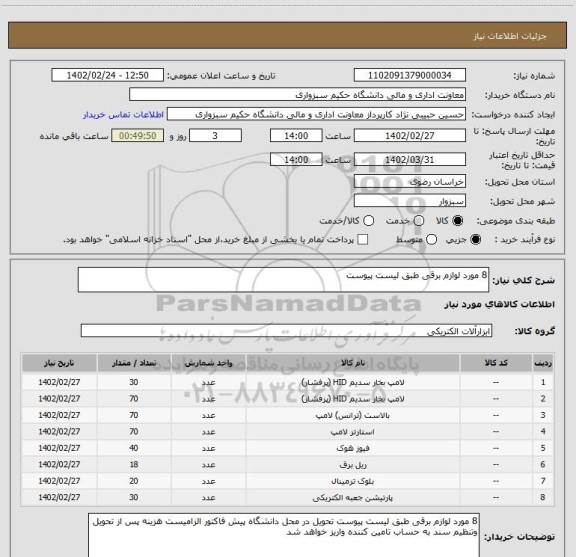Screen dimensions: 576x557
Task: Click the جزئیات اطلاعات نیاز header title
Action: click(x=510, y=36)
